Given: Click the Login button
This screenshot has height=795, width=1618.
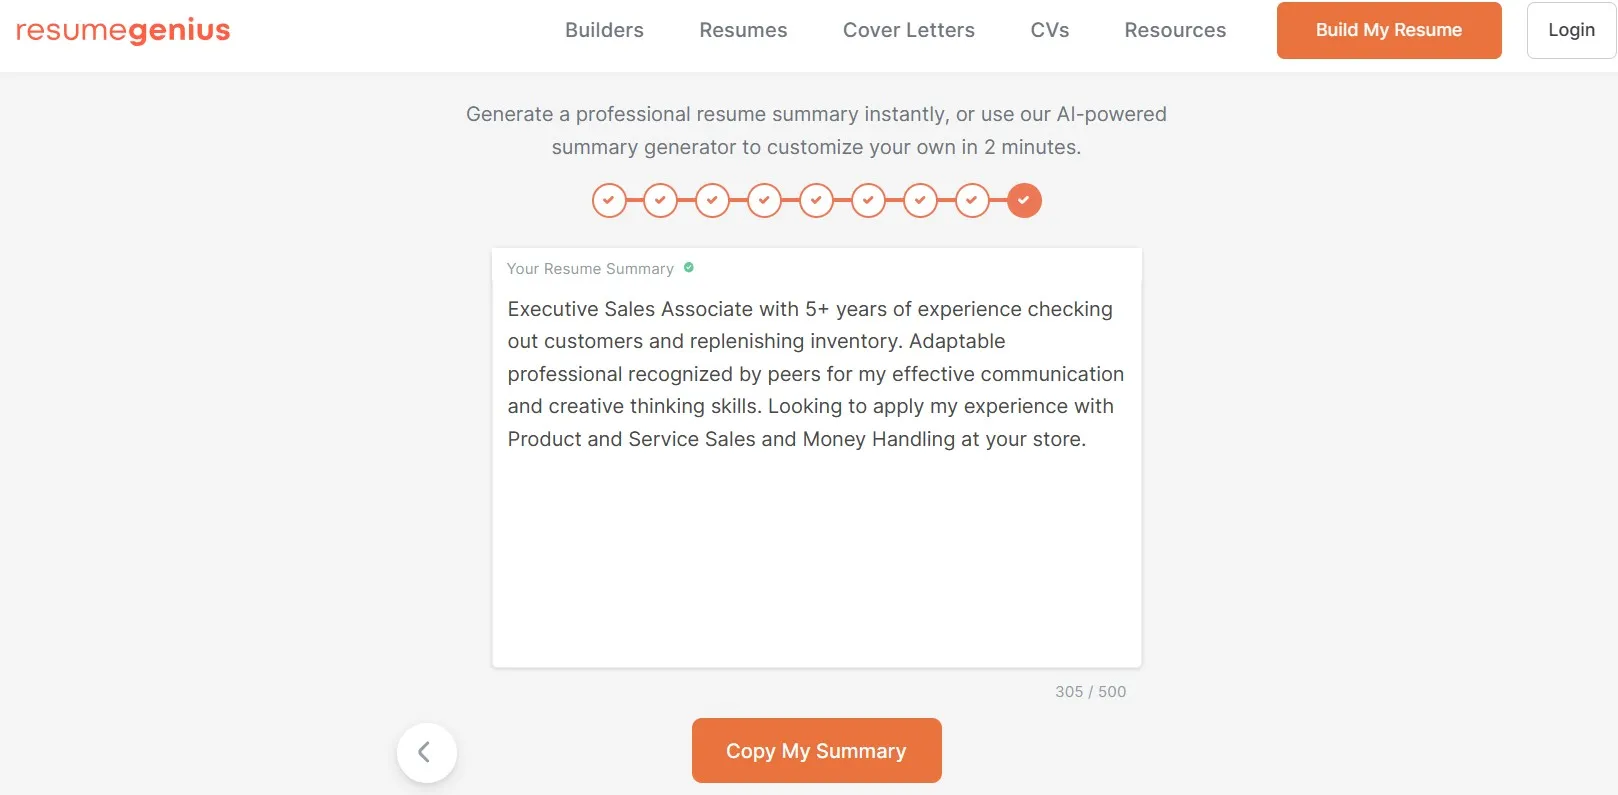Looking at the screenshot, I should 1570,30.
